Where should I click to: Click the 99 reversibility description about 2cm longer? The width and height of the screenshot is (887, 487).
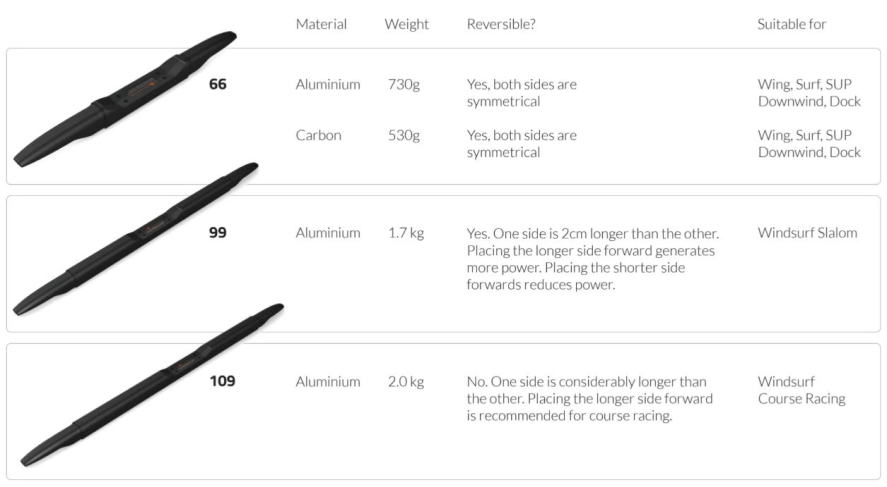click(592, 258)
